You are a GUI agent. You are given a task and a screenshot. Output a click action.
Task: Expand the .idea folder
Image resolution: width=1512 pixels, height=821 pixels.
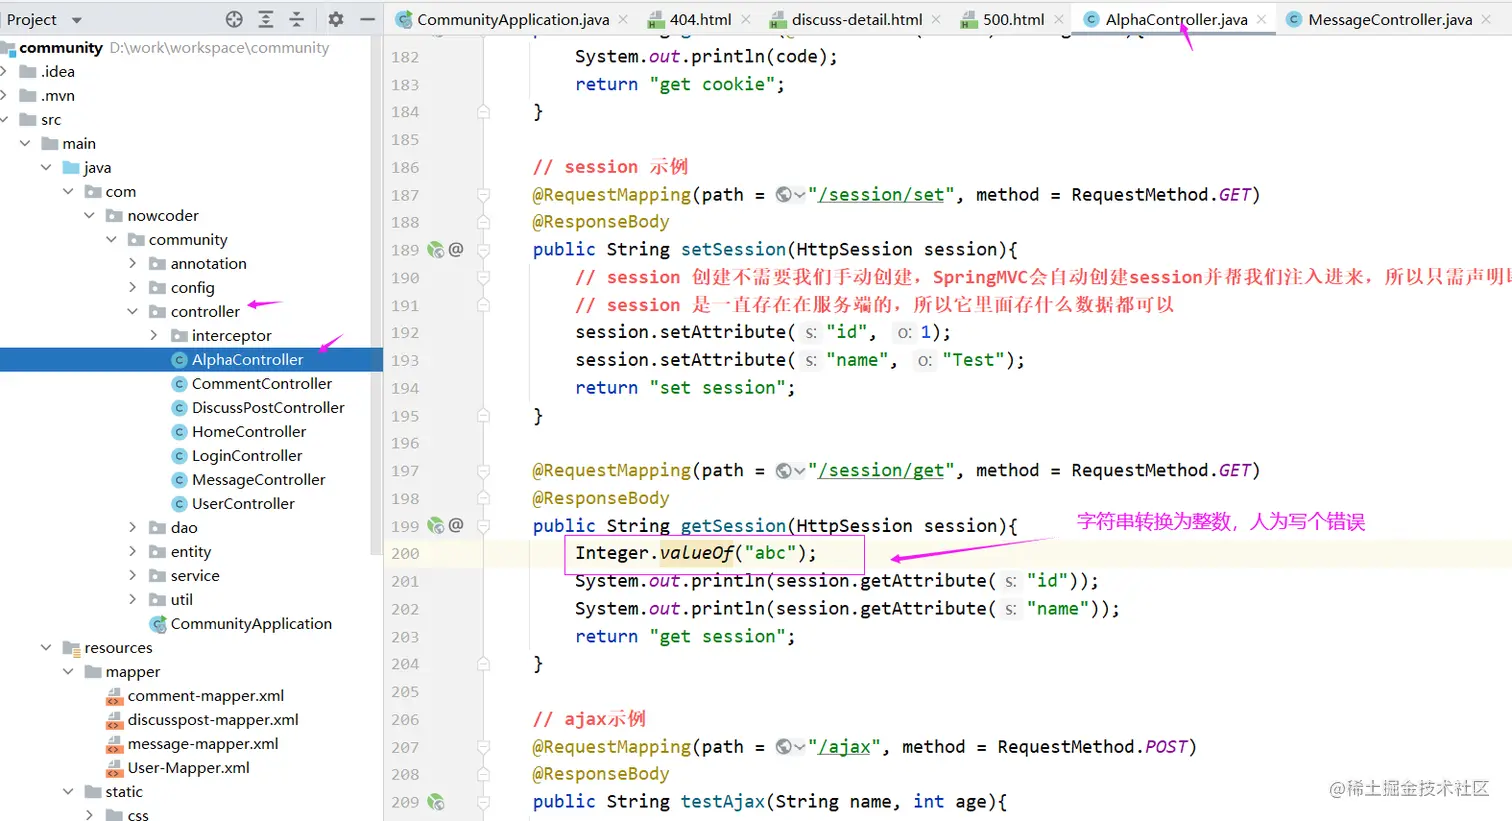[5, 71]
